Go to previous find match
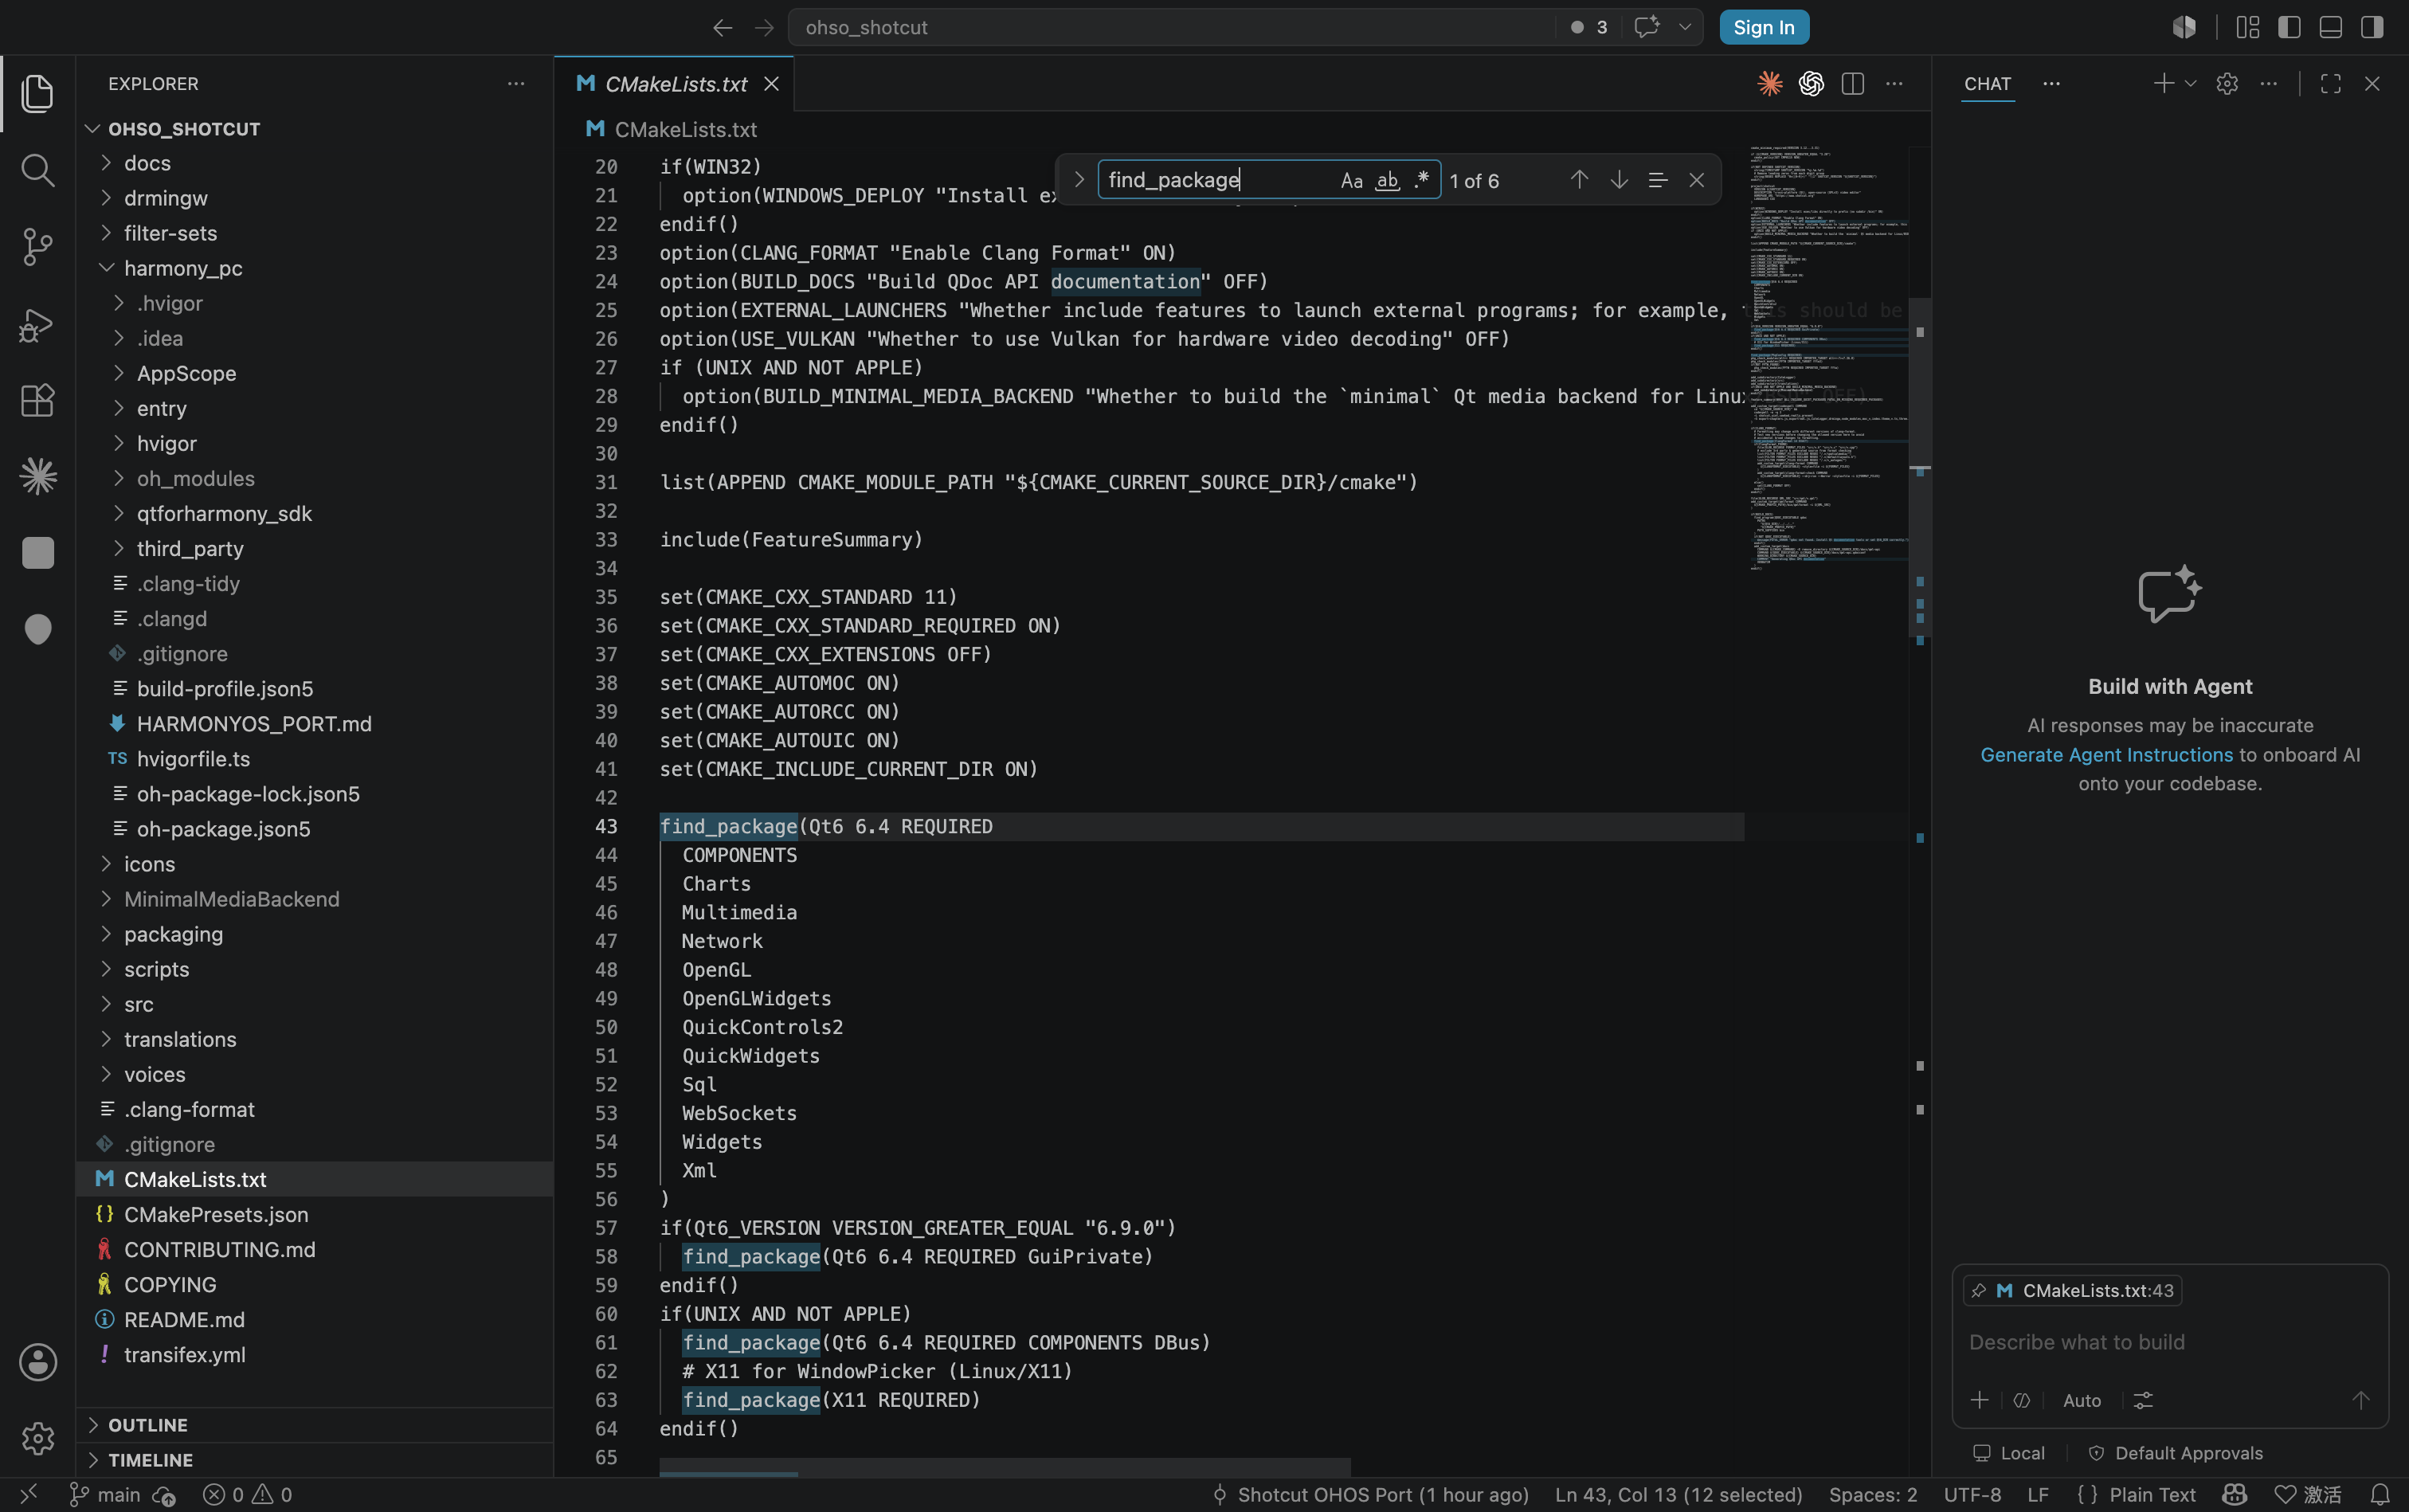The height and width of the screenshot is (1512, 2409). click(1579, 180)
